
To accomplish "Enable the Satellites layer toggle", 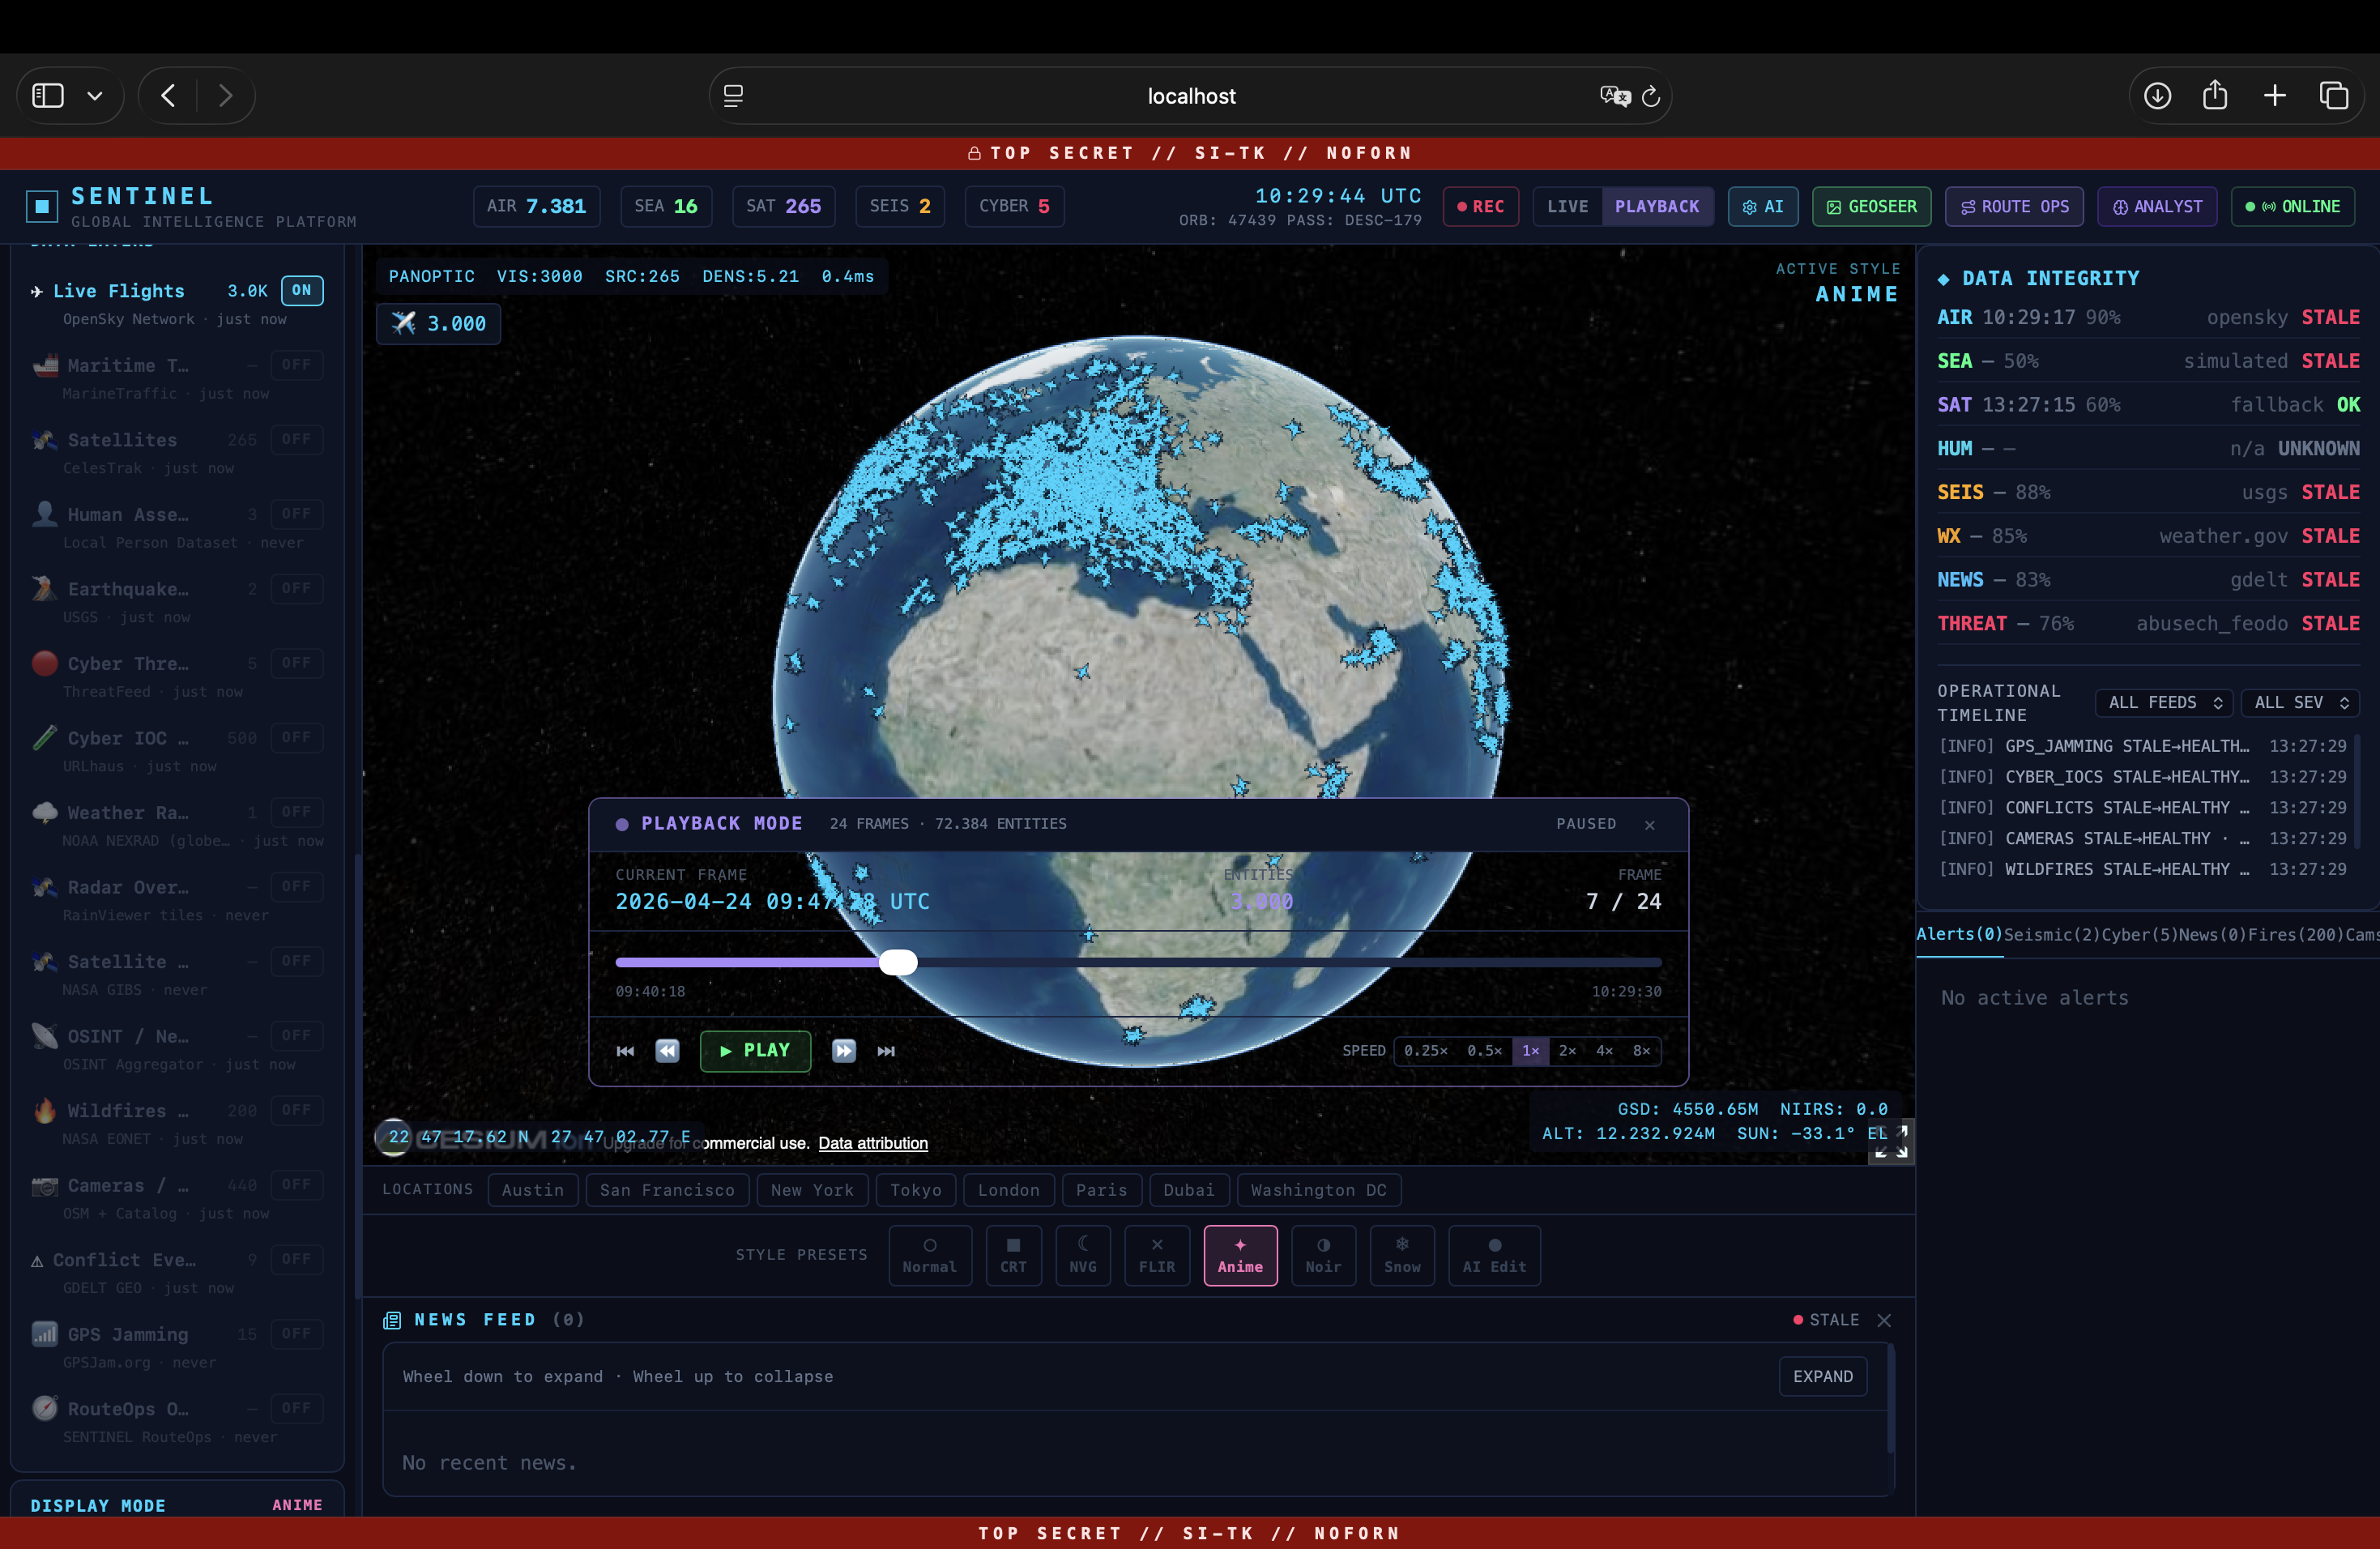I will [x=296, y=440].
